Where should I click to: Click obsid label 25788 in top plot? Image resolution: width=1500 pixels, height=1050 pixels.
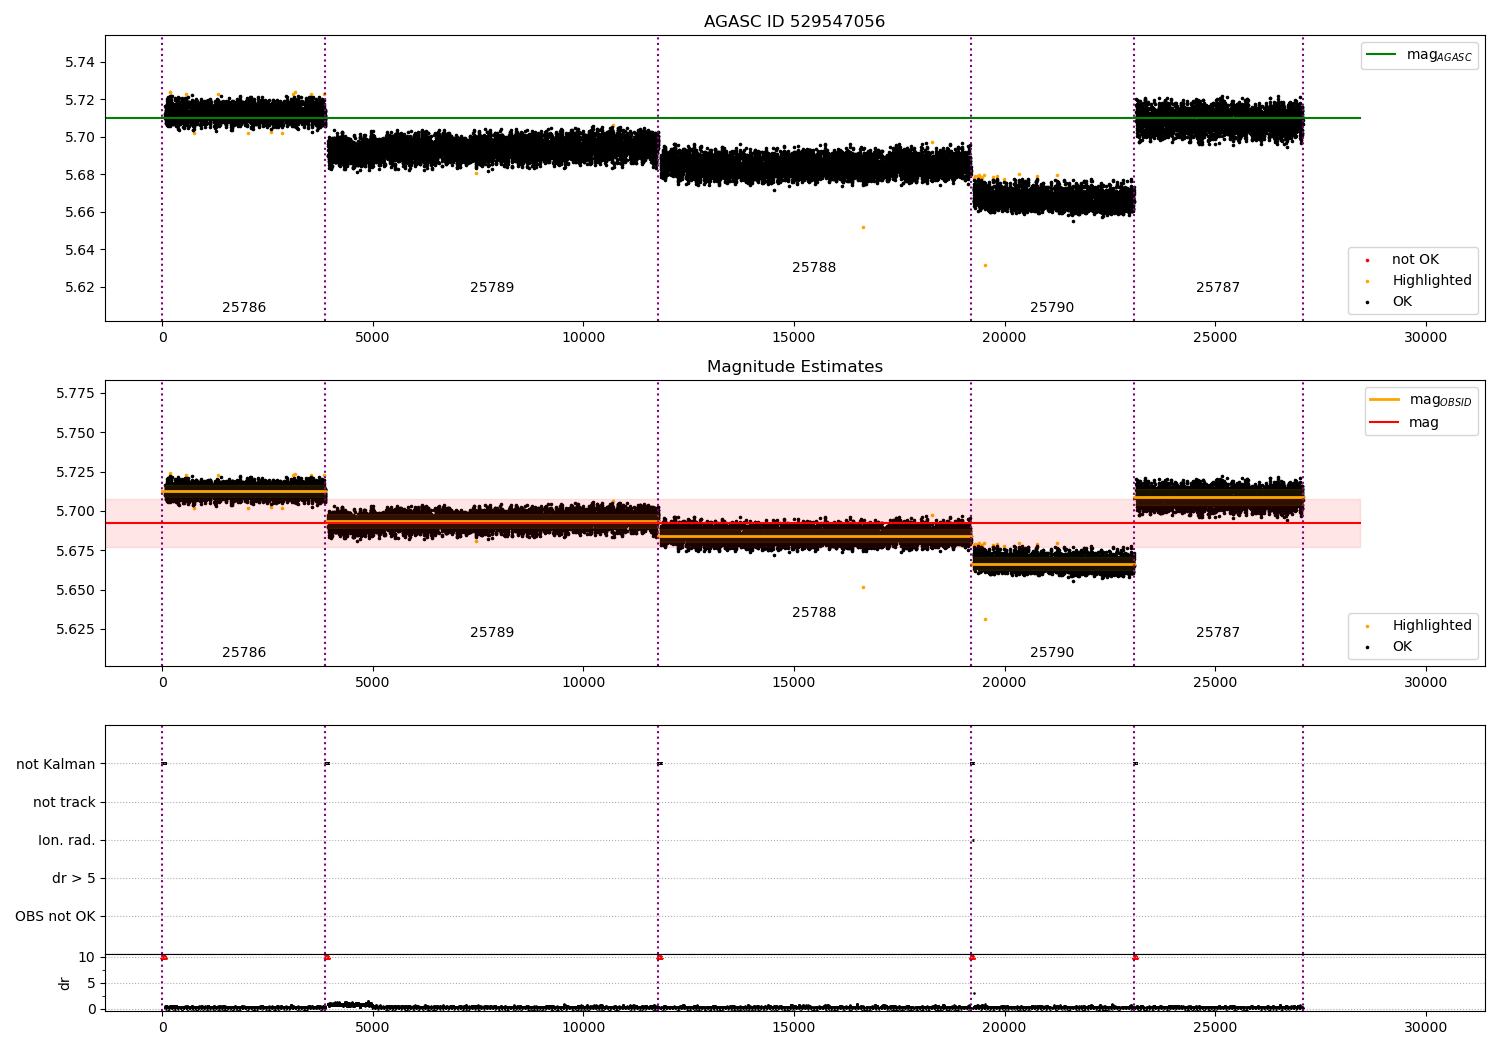pyautogui.click(x=814, y=267)
